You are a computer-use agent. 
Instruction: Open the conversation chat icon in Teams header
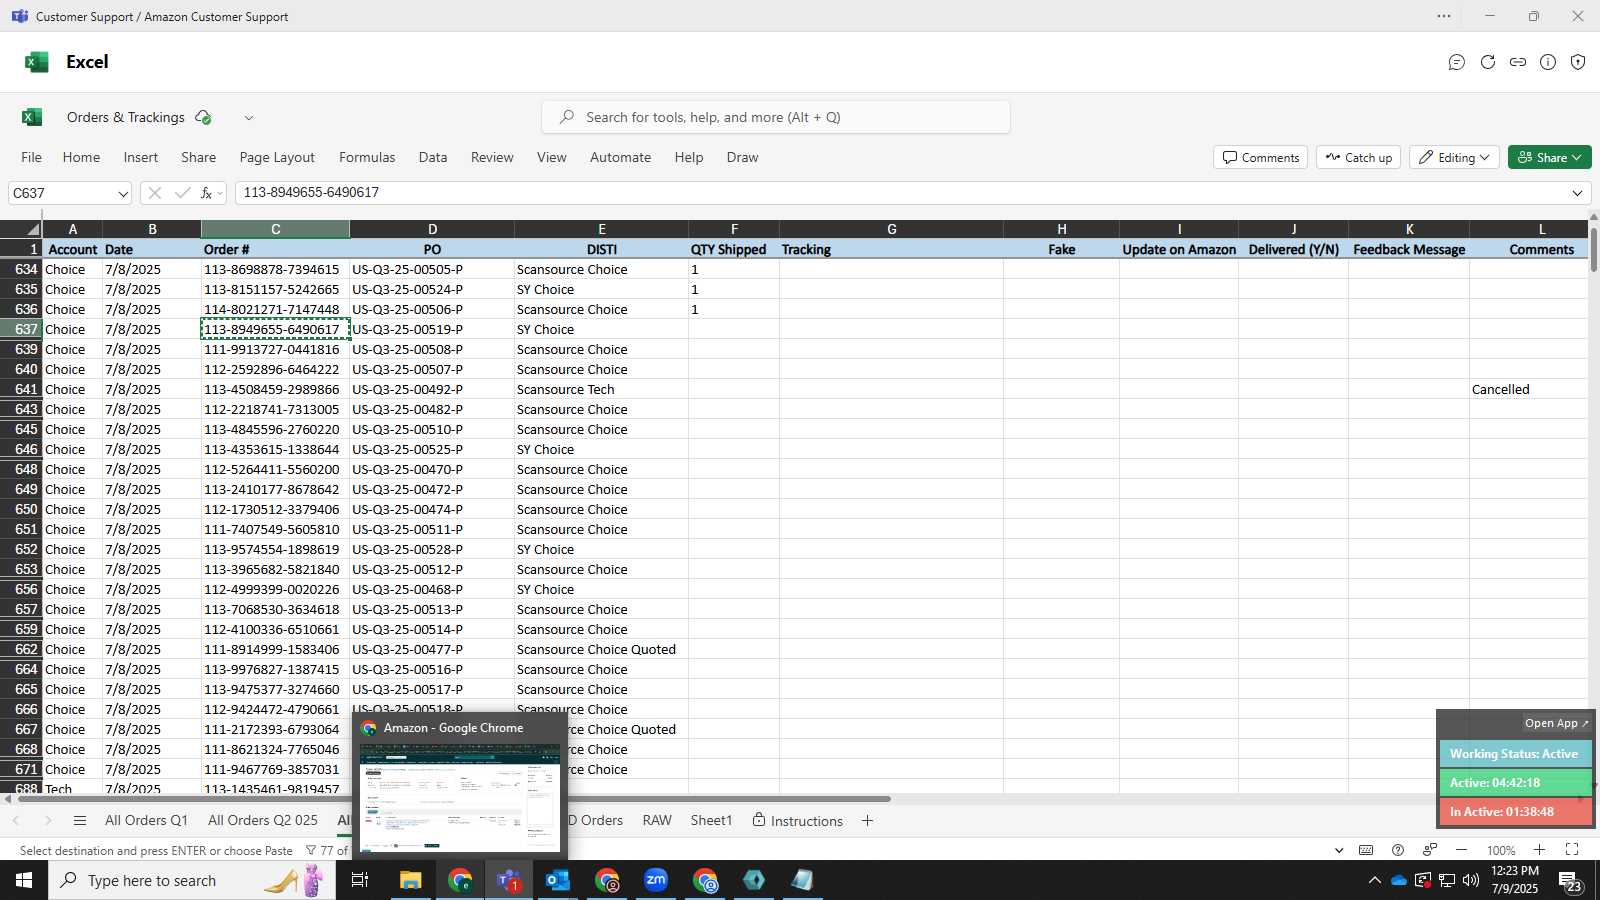[x=1457, y=62]
